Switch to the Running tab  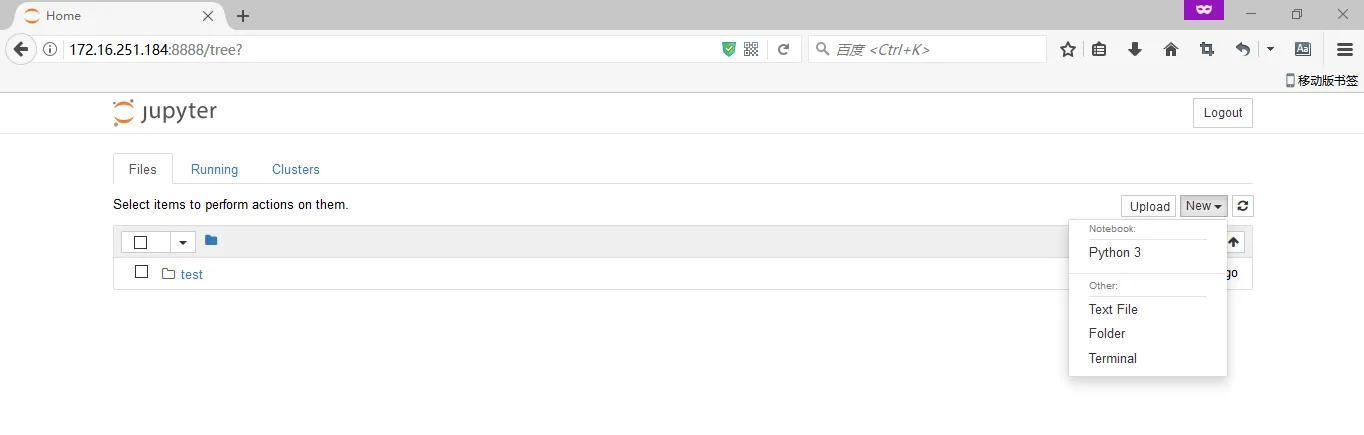[214, 169]
